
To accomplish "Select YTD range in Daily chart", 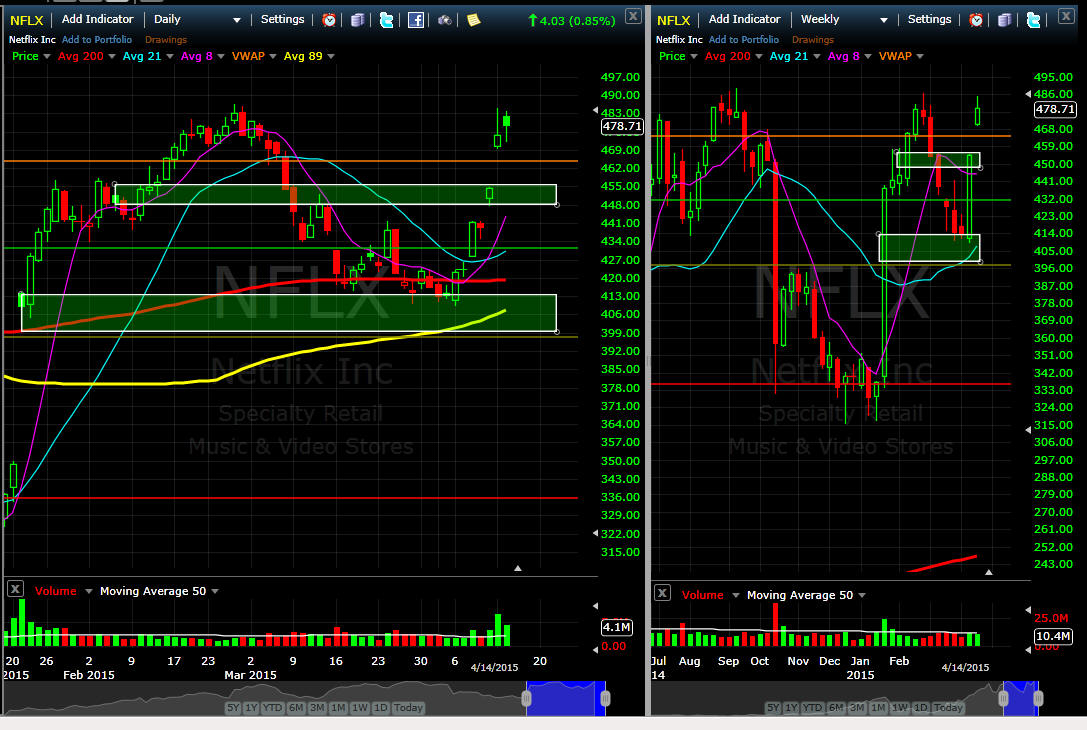I will (x=272, y=708).
